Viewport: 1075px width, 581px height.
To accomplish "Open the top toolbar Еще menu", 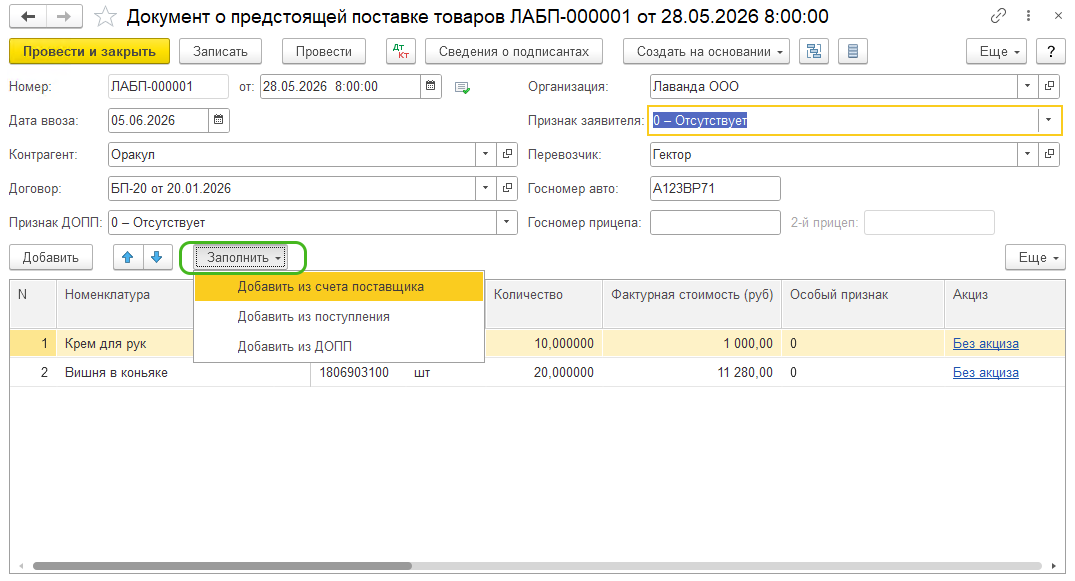I will 996,51.
